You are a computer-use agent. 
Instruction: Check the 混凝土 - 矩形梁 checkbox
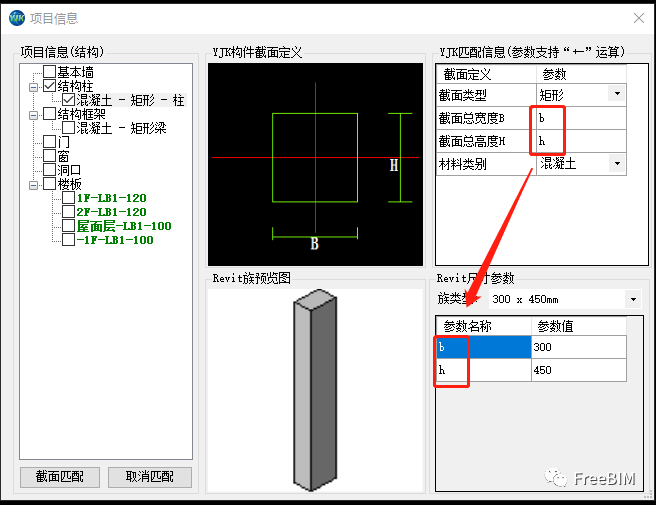[69, 128]
